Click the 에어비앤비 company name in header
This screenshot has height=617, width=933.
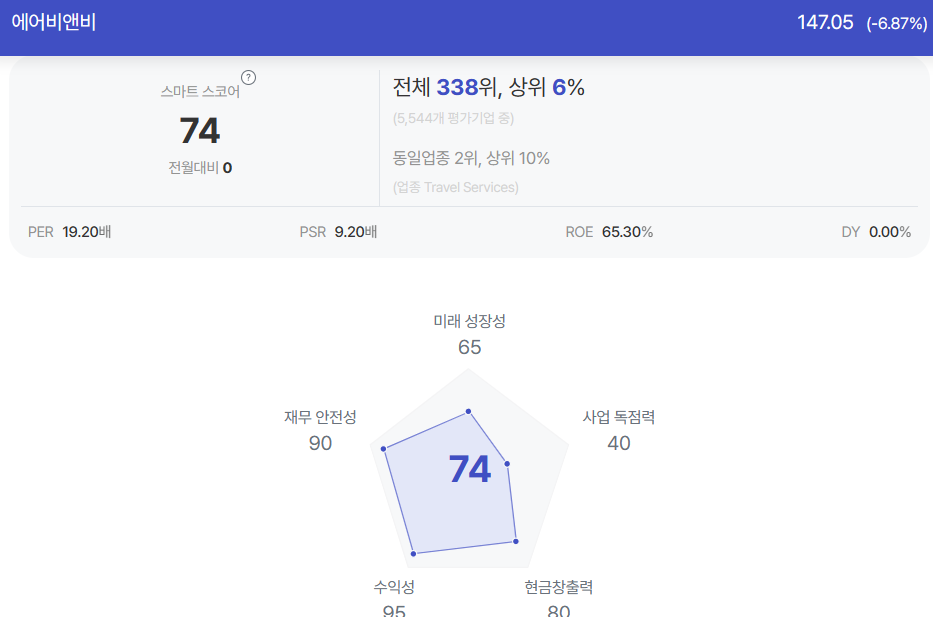click(x=54, y=22)
